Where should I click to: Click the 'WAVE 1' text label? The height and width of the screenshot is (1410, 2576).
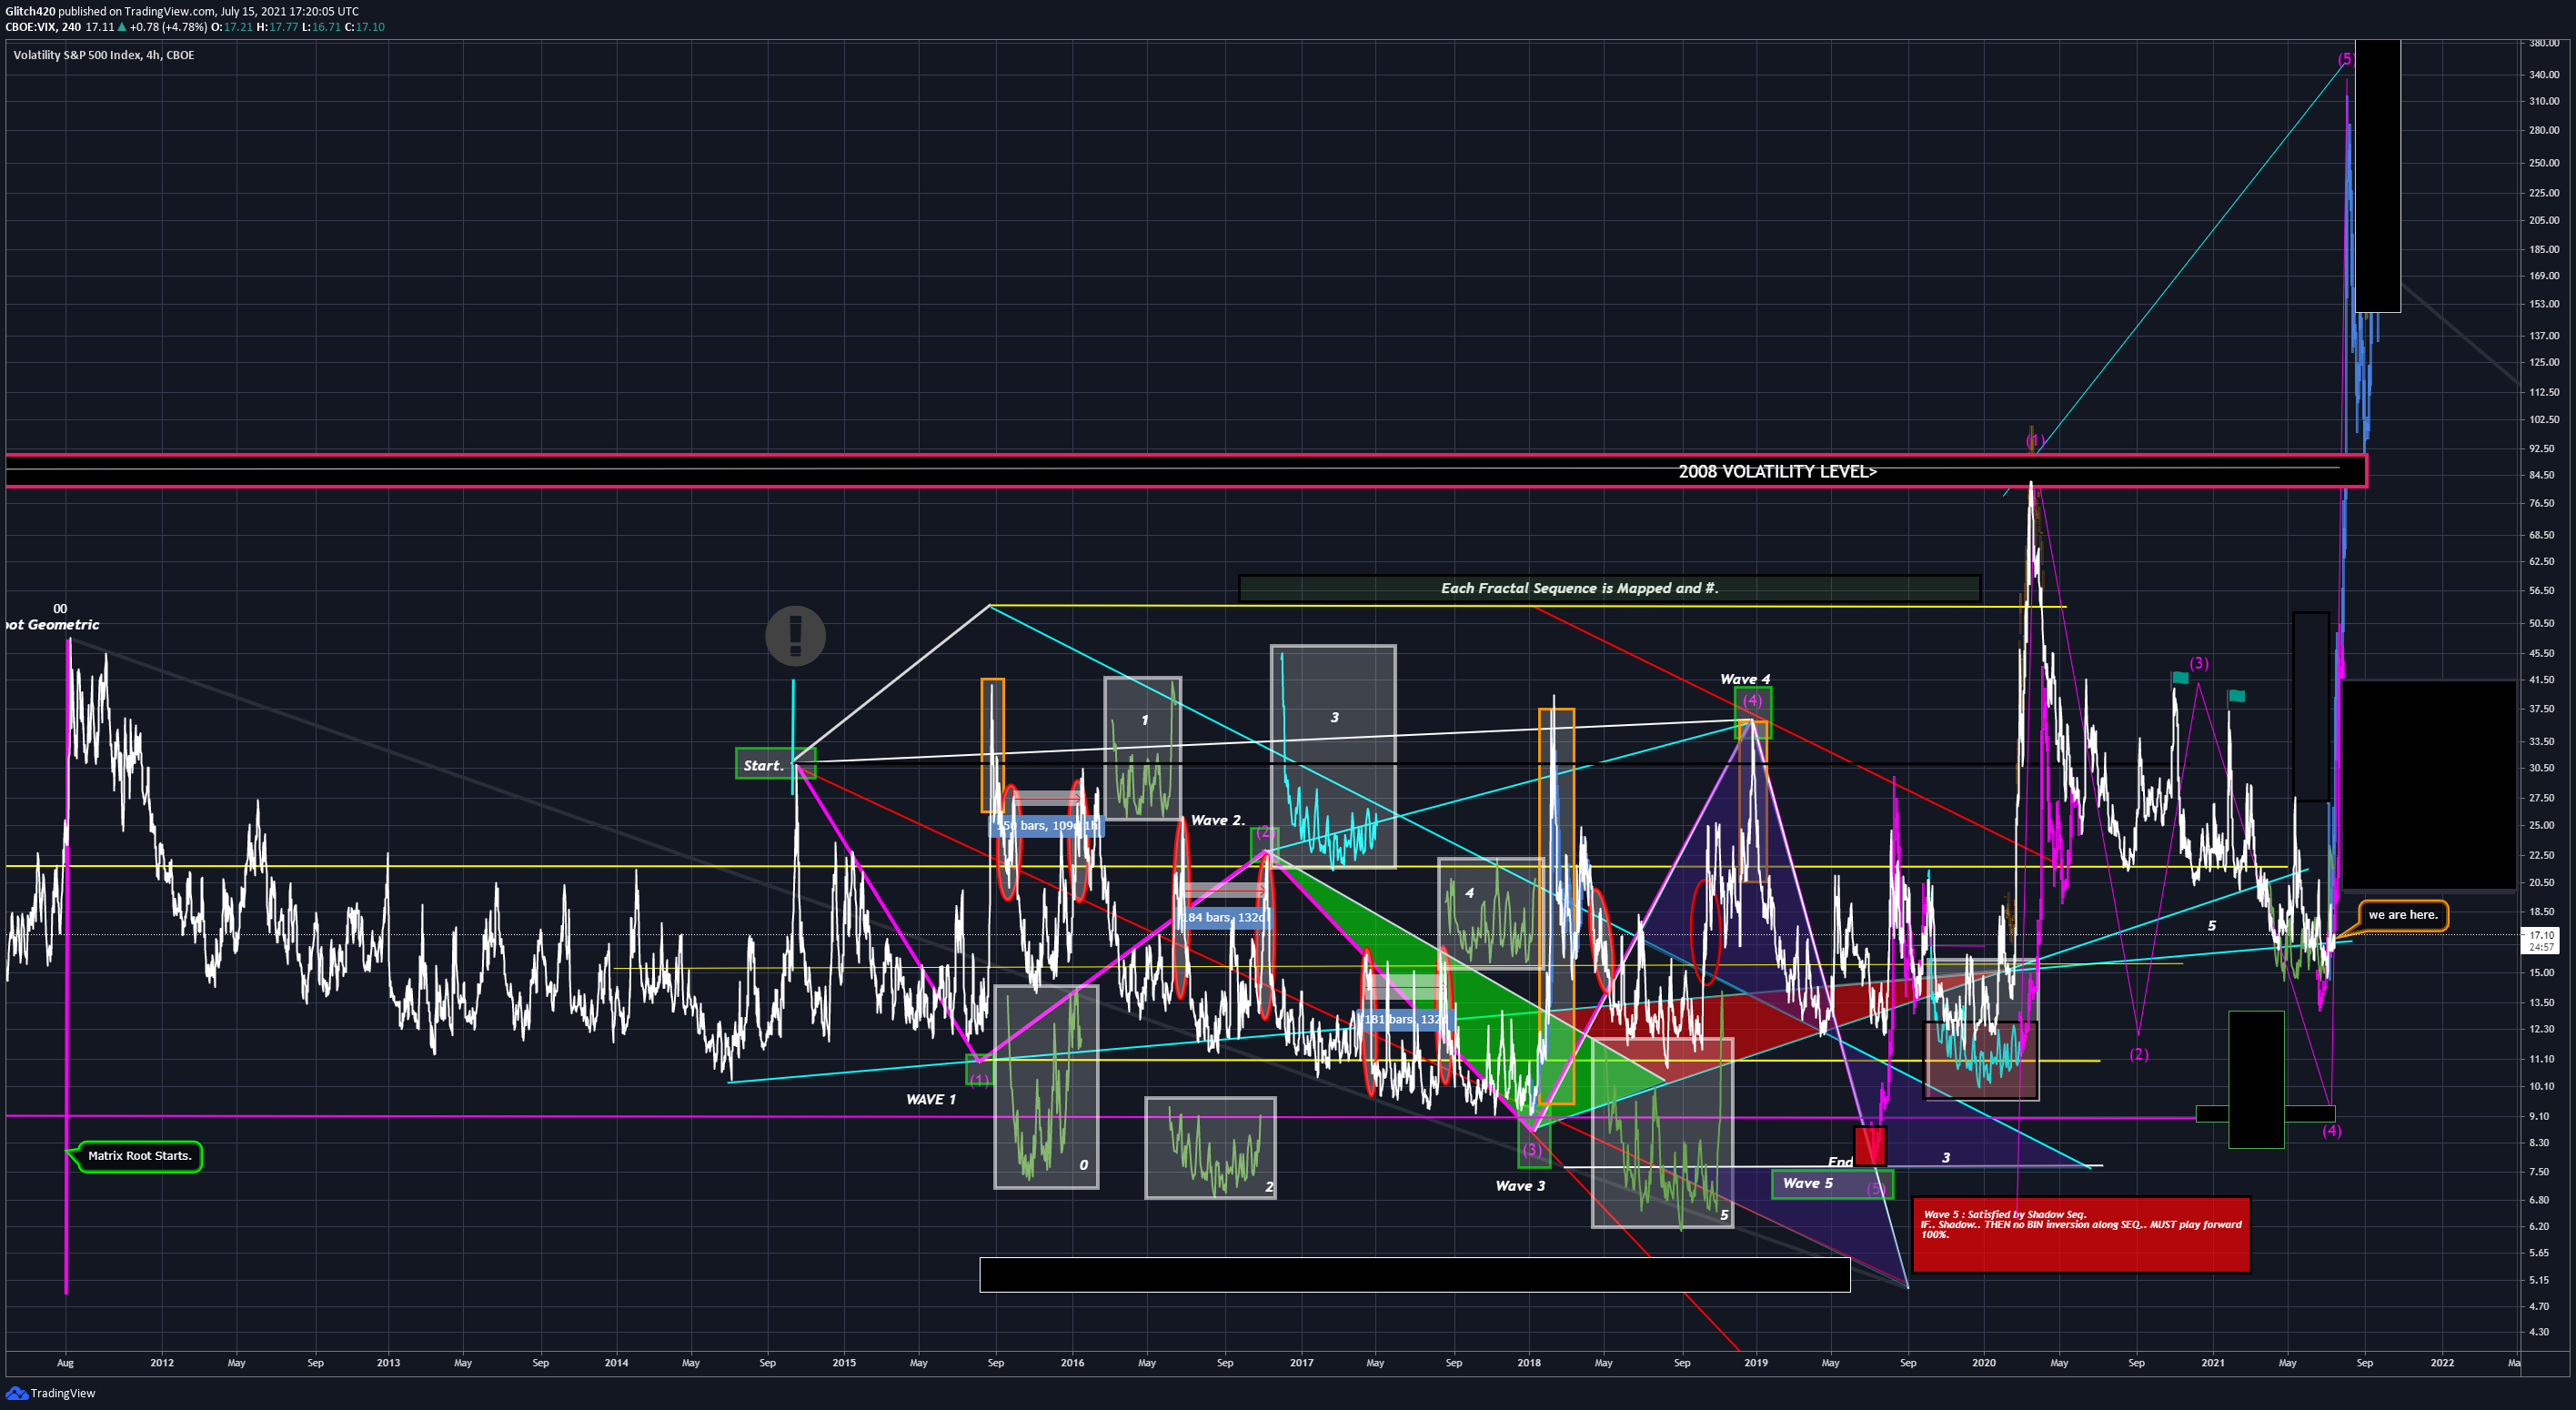pyautogui.click(x=930, y=1099)
